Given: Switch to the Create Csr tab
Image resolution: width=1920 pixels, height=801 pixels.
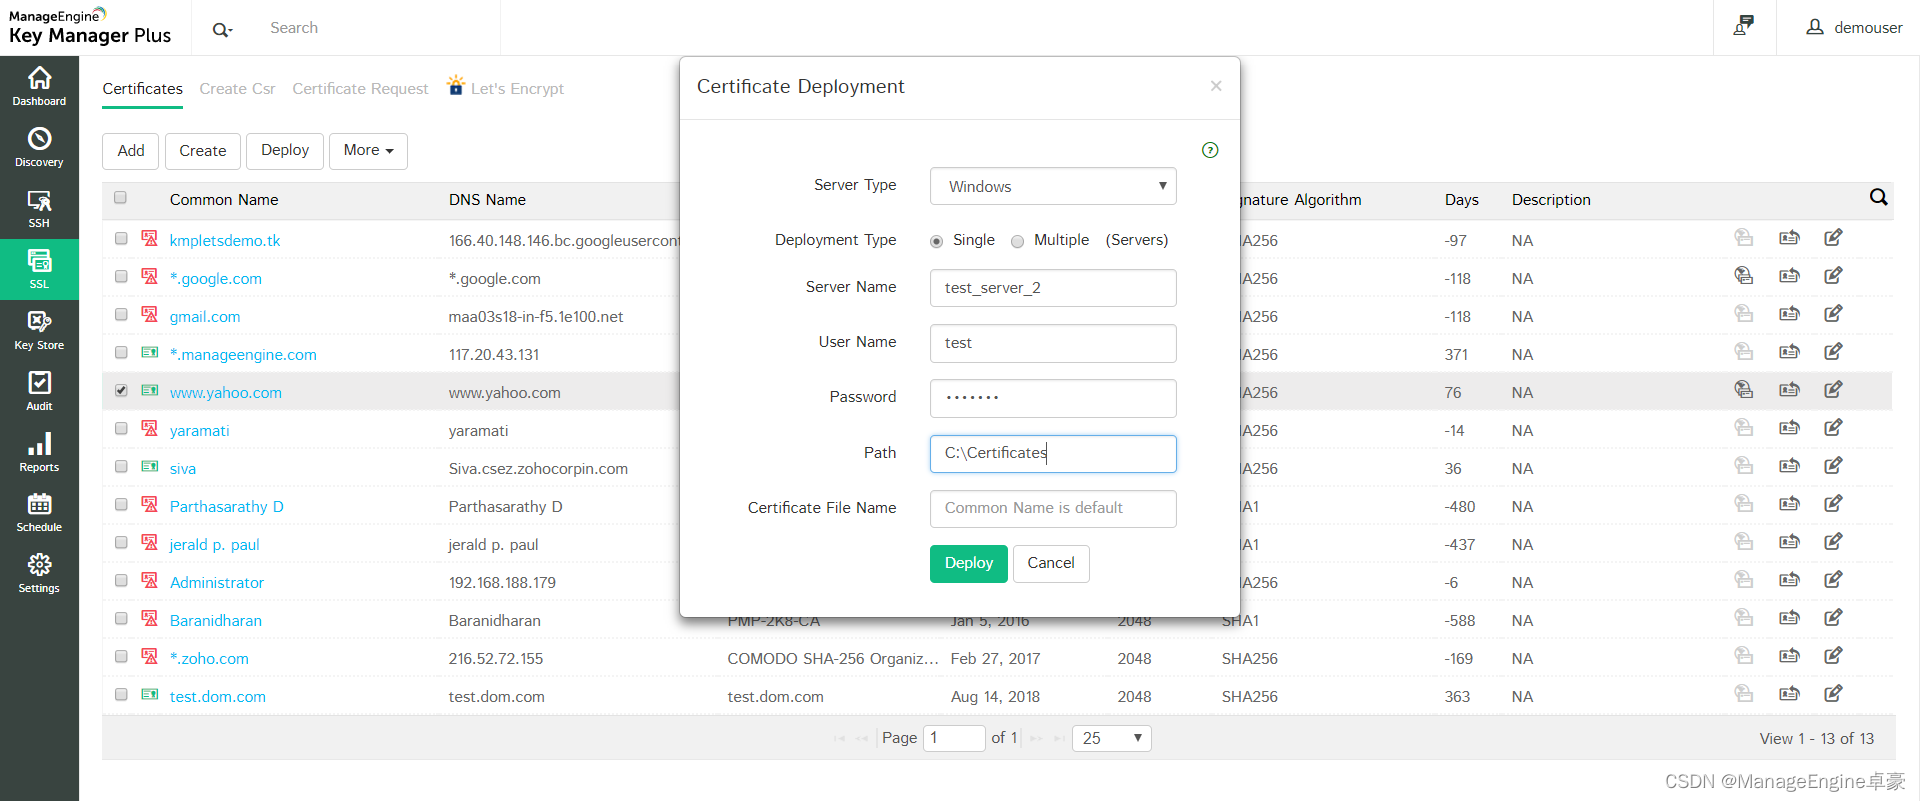Looking at the screenshot, I should 237,89.
